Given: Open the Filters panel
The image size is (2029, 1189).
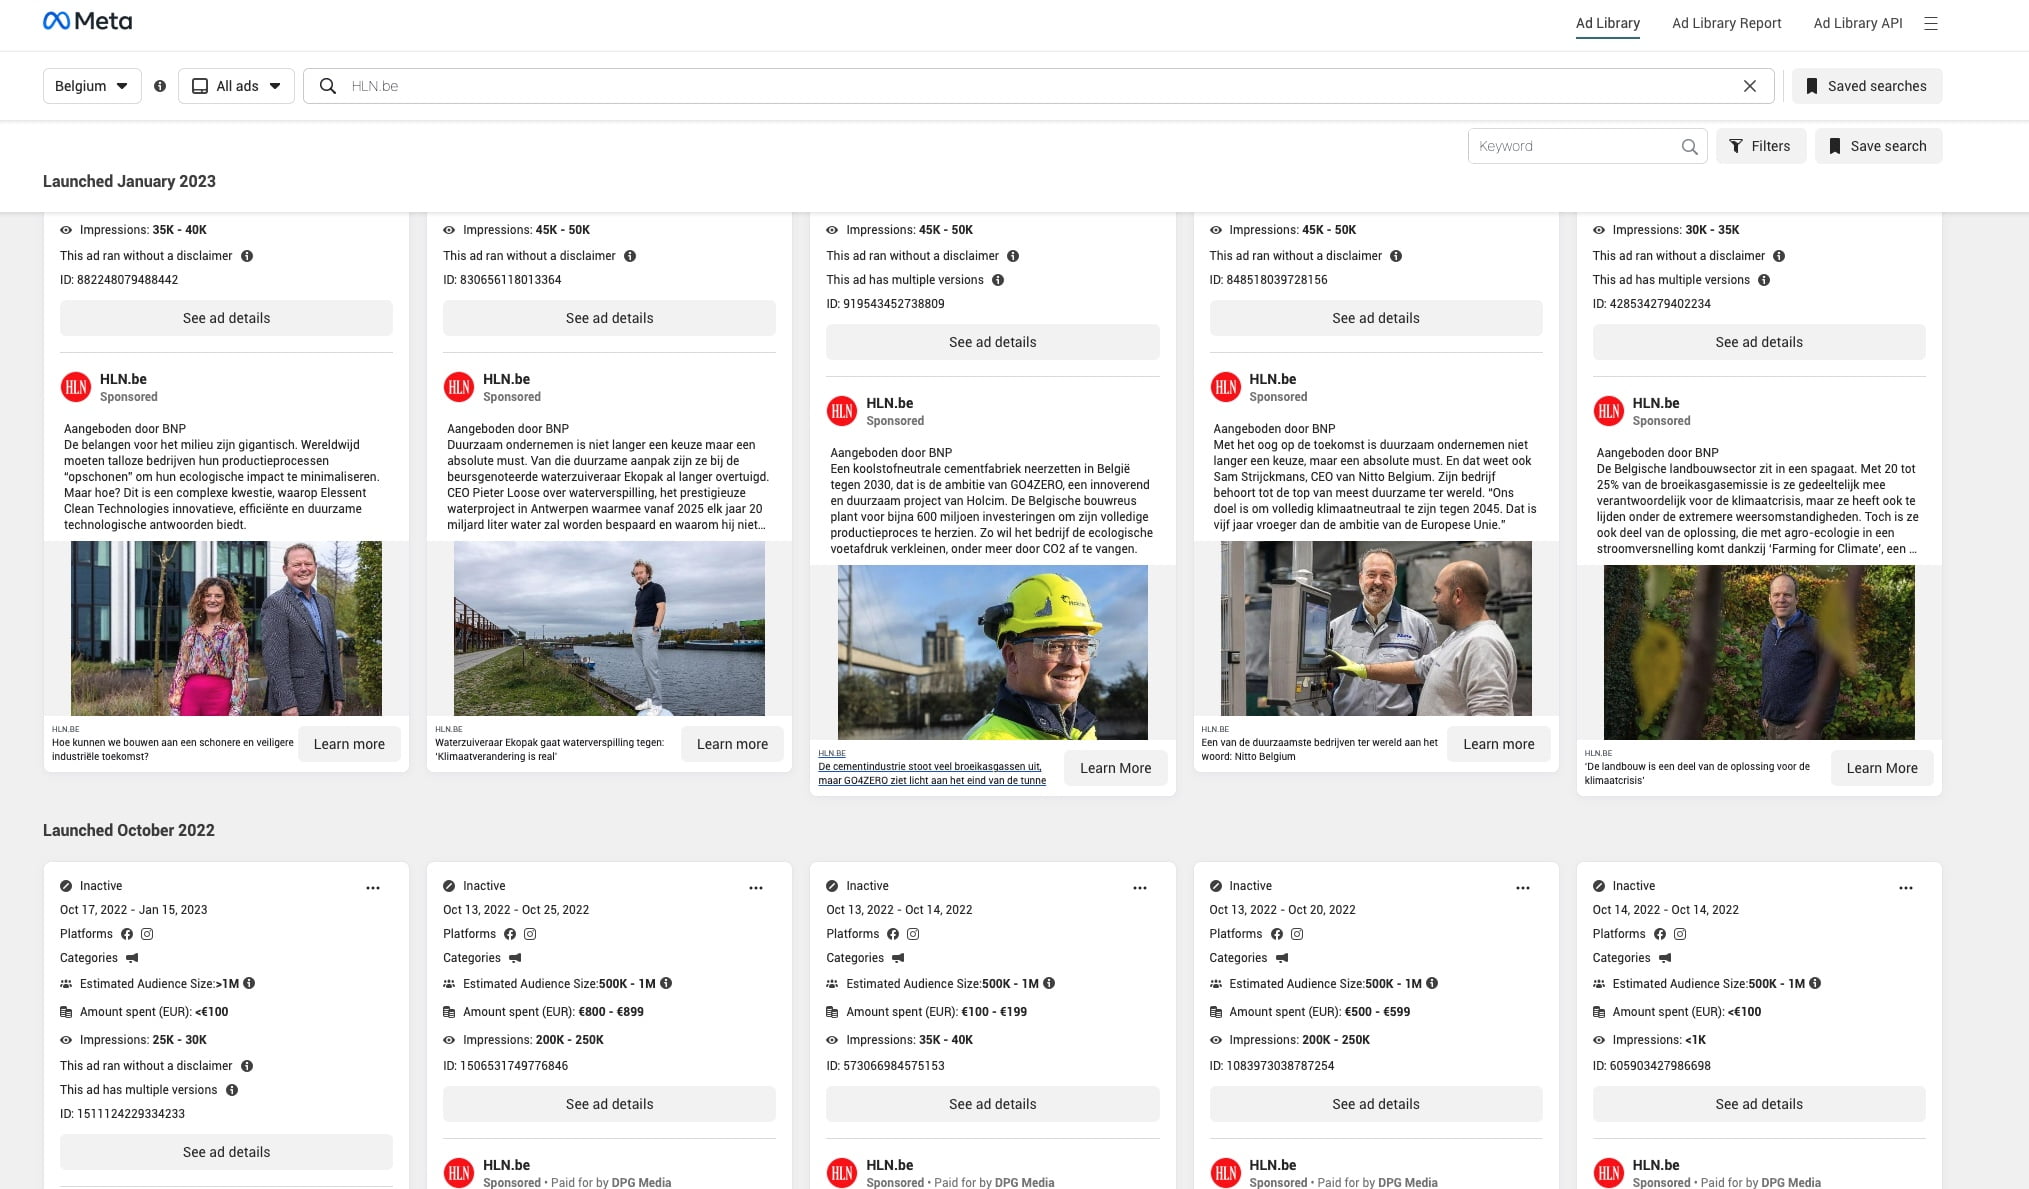Looking at the screenshot, I should click(1761, 146).
